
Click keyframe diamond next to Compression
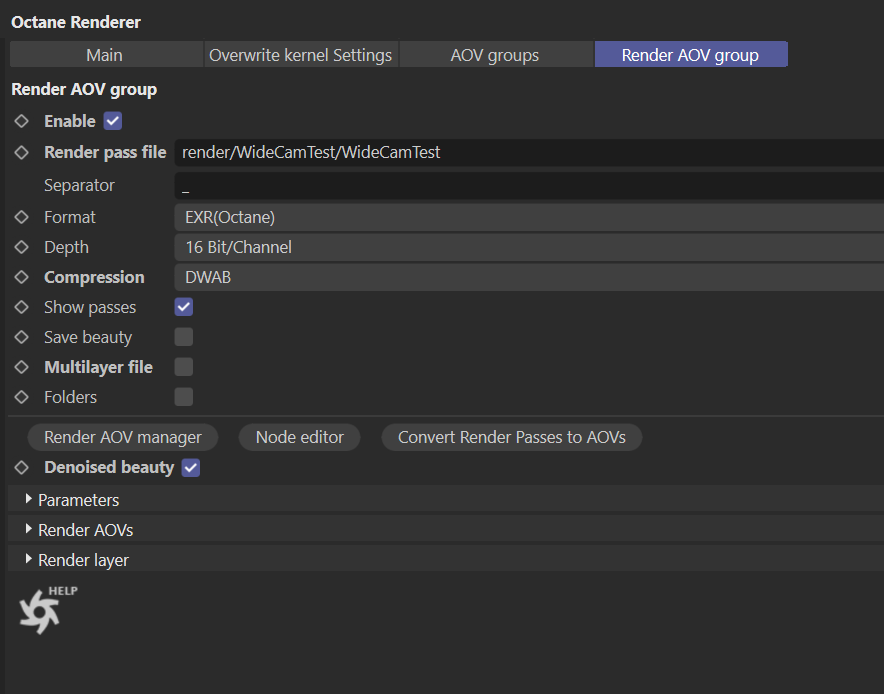coord(22,277)
